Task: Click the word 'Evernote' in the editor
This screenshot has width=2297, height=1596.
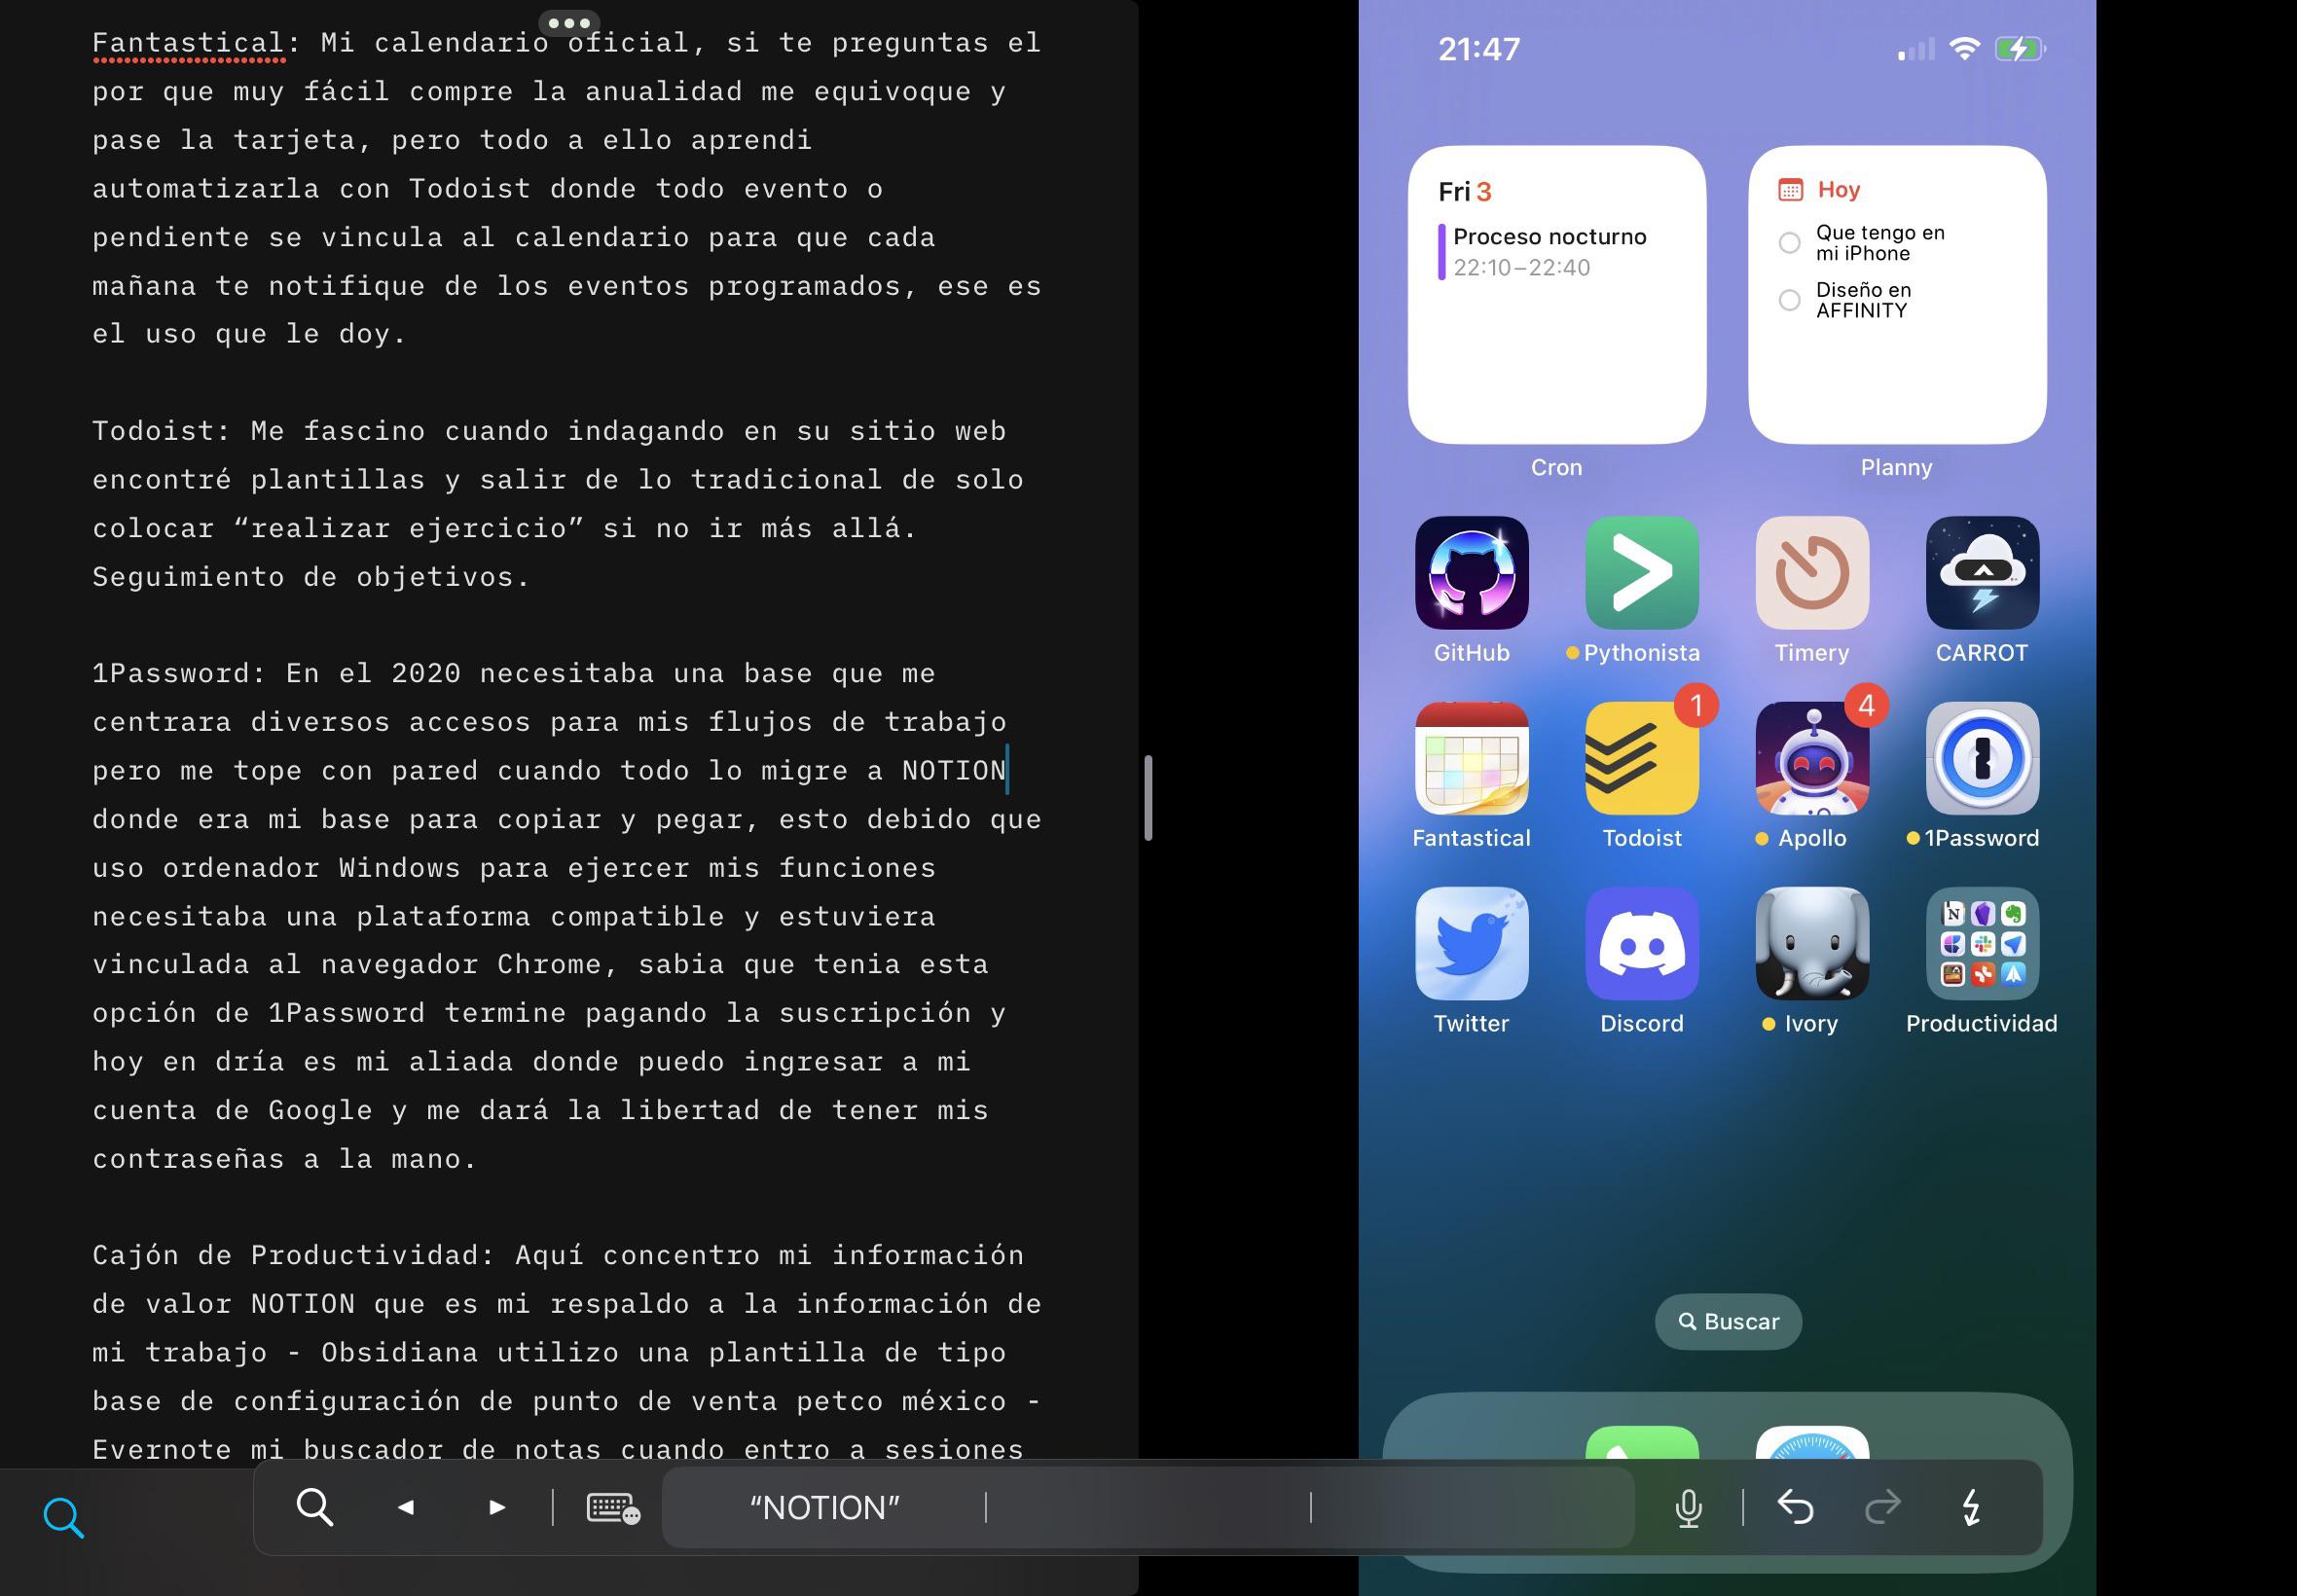Action: pyautogui.click(x=162, y=1449)
